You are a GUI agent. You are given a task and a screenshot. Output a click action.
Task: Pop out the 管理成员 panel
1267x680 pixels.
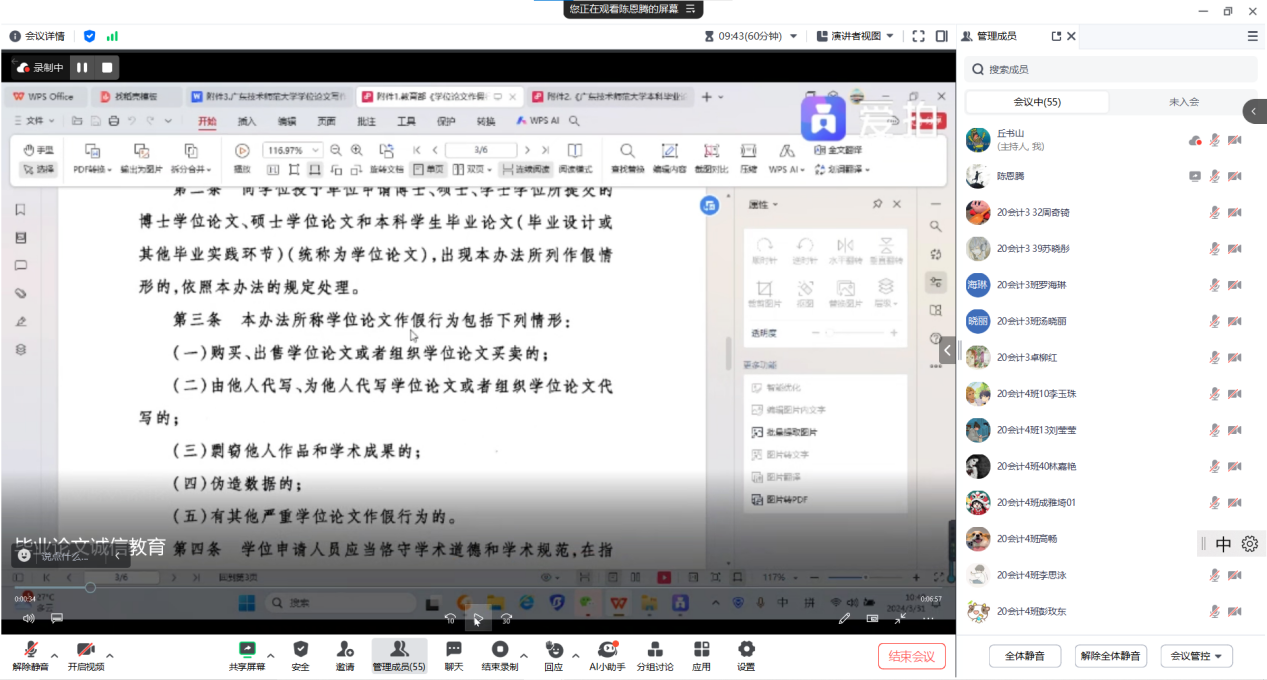pyautogui.click(x=1056, y=36)
